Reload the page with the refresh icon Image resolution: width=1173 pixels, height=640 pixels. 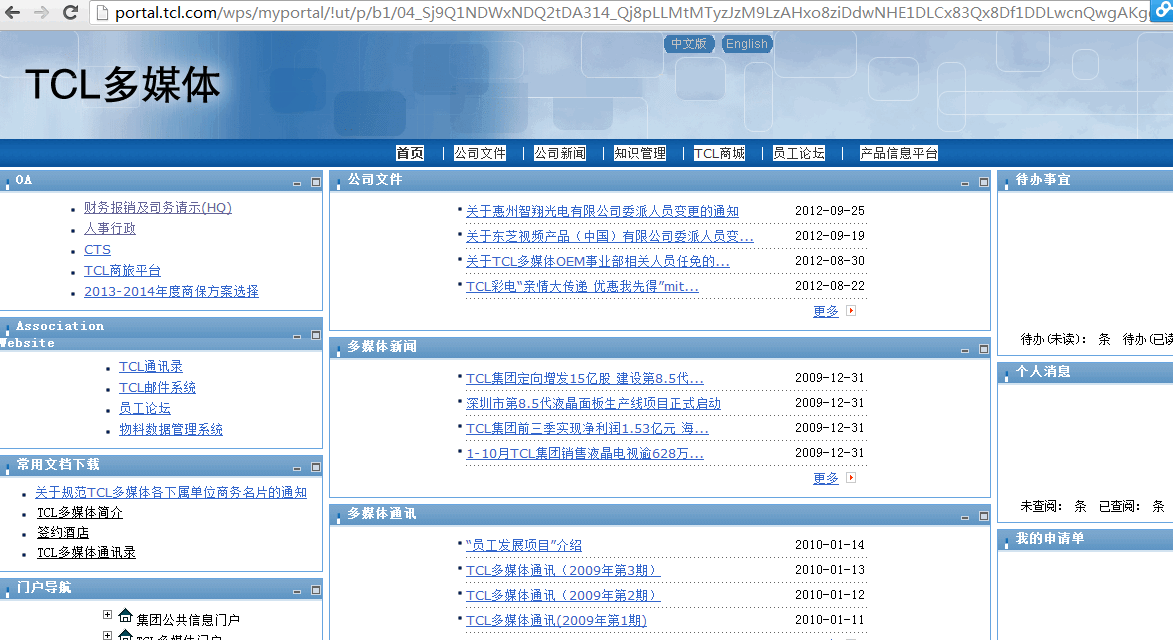click(x=70, y=13)
